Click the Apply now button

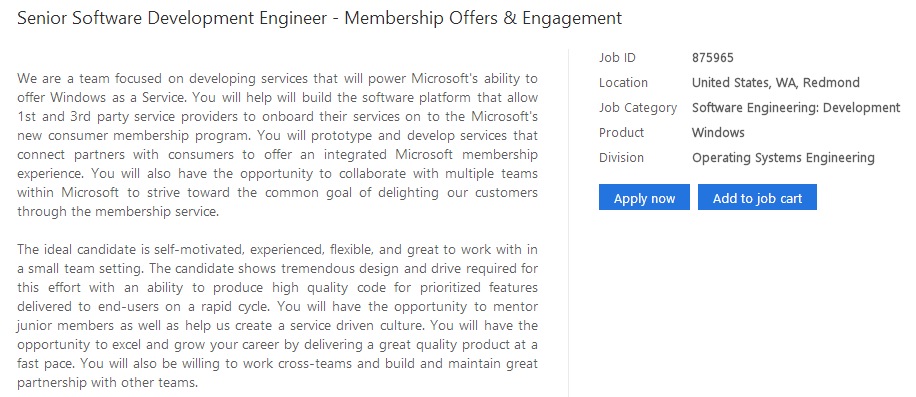pos(644,197)
